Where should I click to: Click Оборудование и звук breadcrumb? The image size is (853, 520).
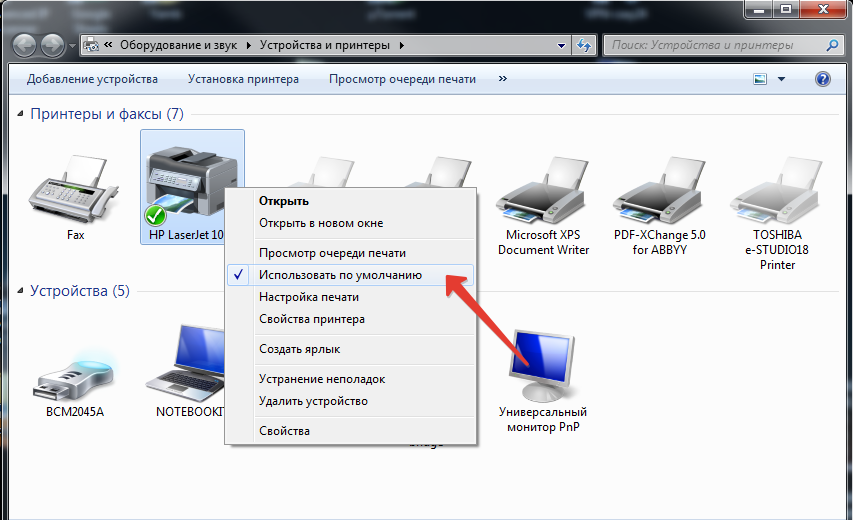point(178,45)
